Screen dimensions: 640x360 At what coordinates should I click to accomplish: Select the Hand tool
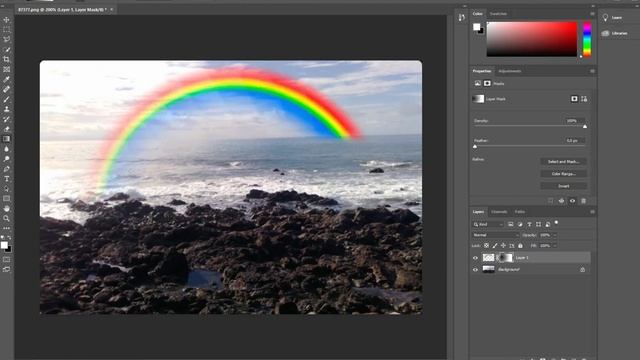(7, 209)
